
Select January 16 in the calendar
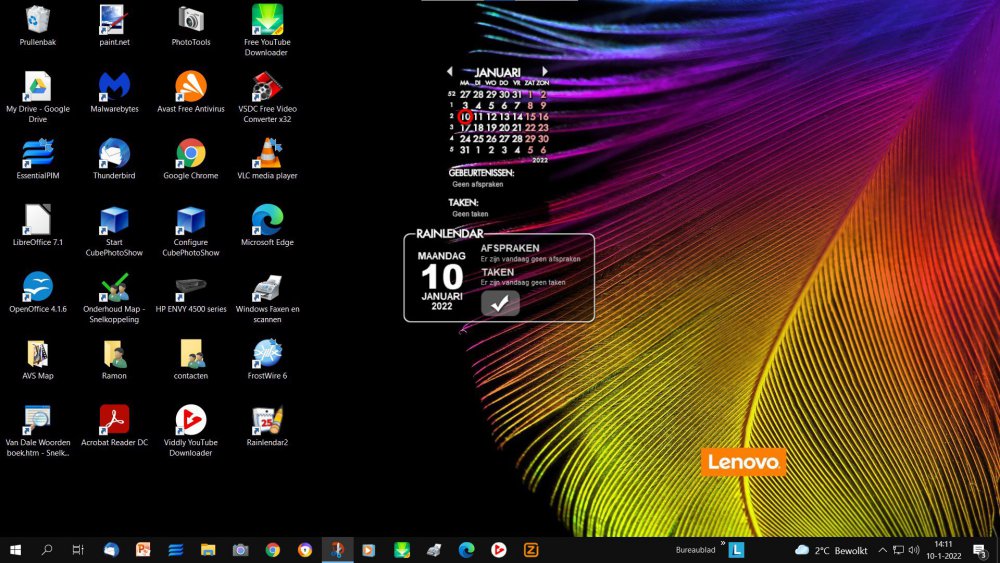tap(543, 117)
